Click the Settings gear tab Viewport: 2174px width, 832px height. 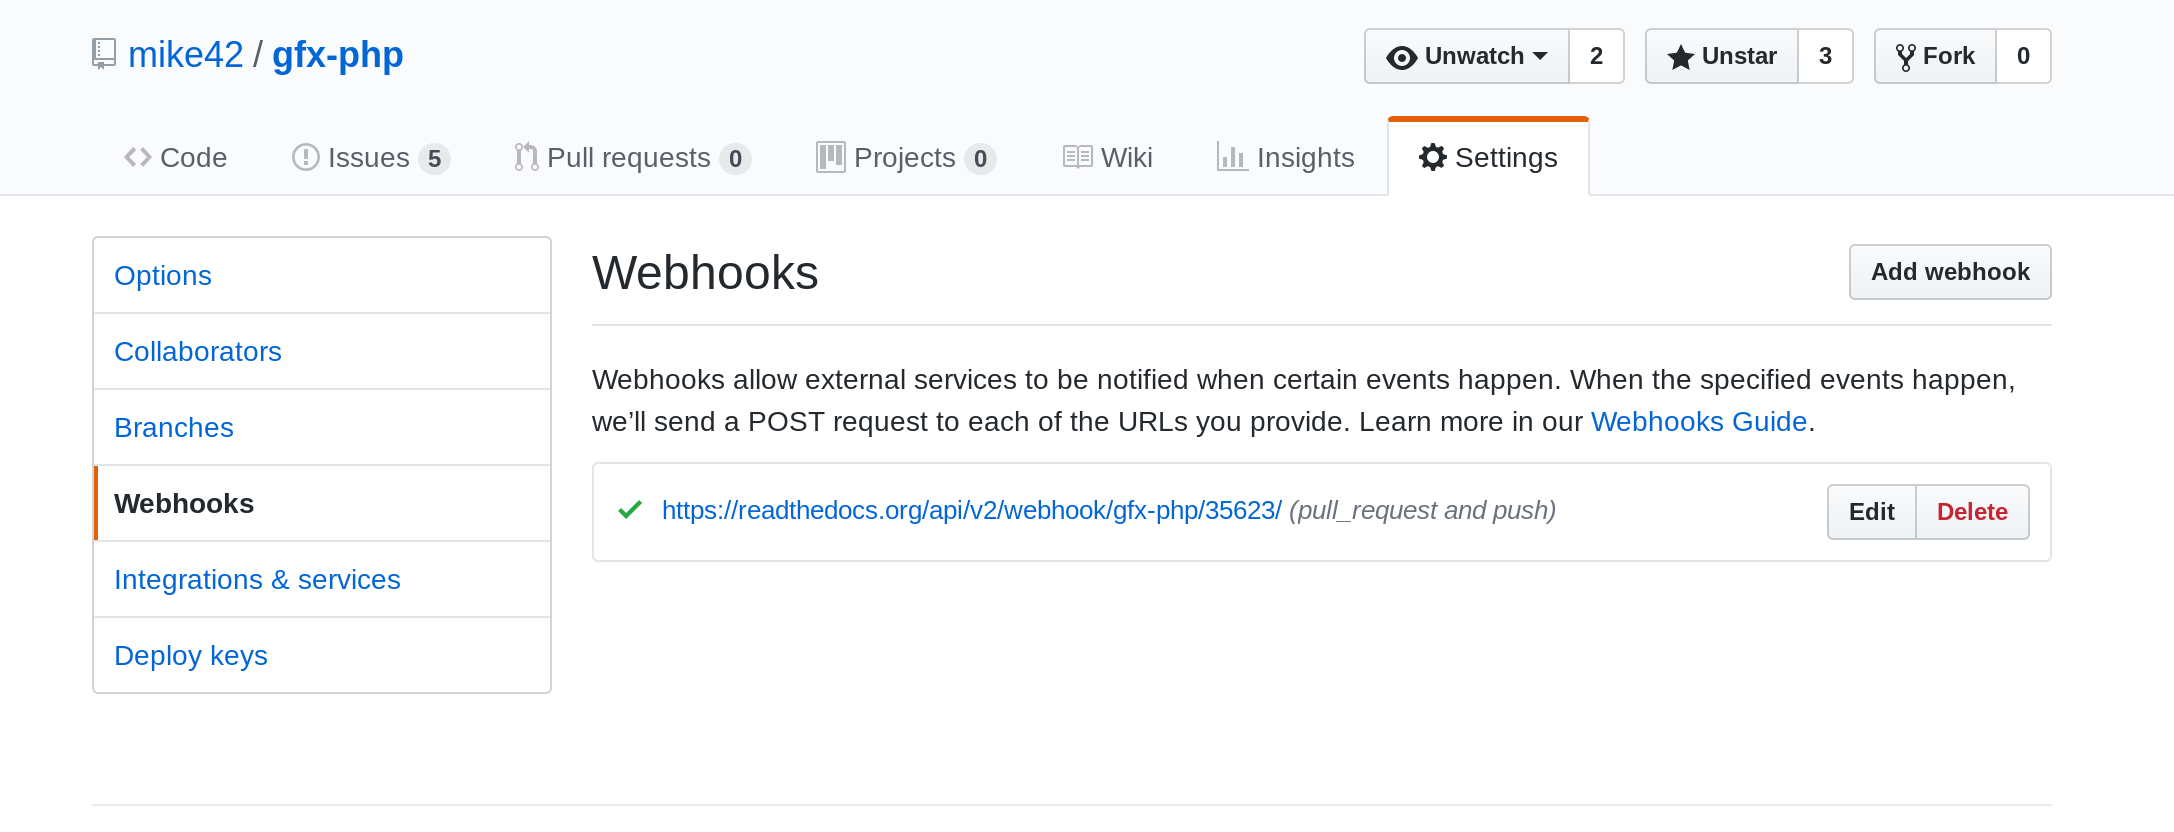(1488, 158)
